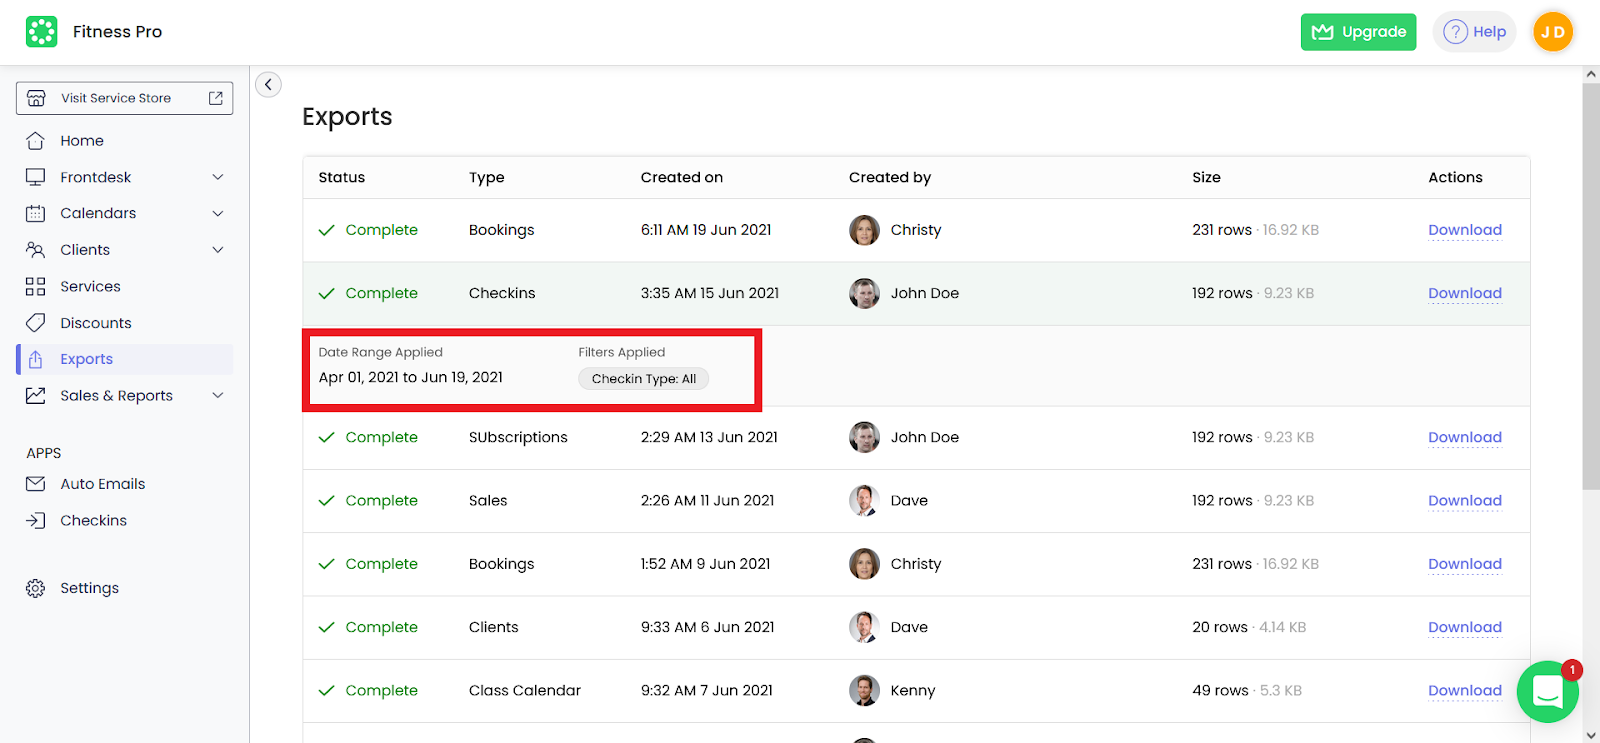Select Exports in the sidebar
The width and height of the screenshot is (1600, 743).
(x=124, y=359)
